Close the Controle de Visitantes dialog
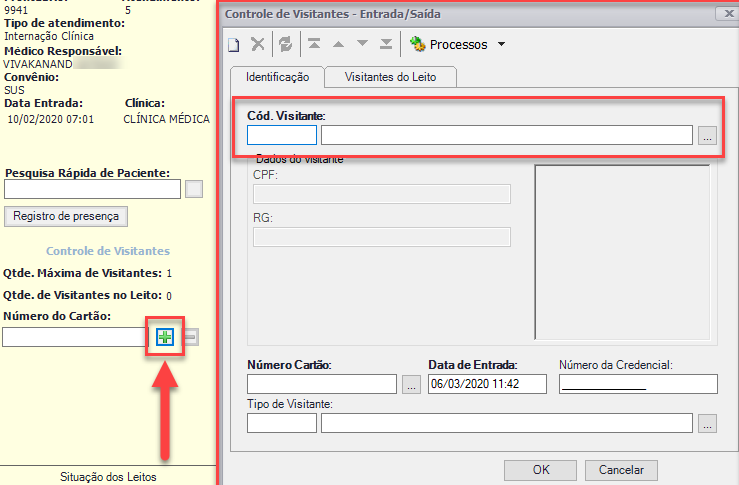Image resolution: width=739 pixels, height=485 pixels. [x=728, y=13]
